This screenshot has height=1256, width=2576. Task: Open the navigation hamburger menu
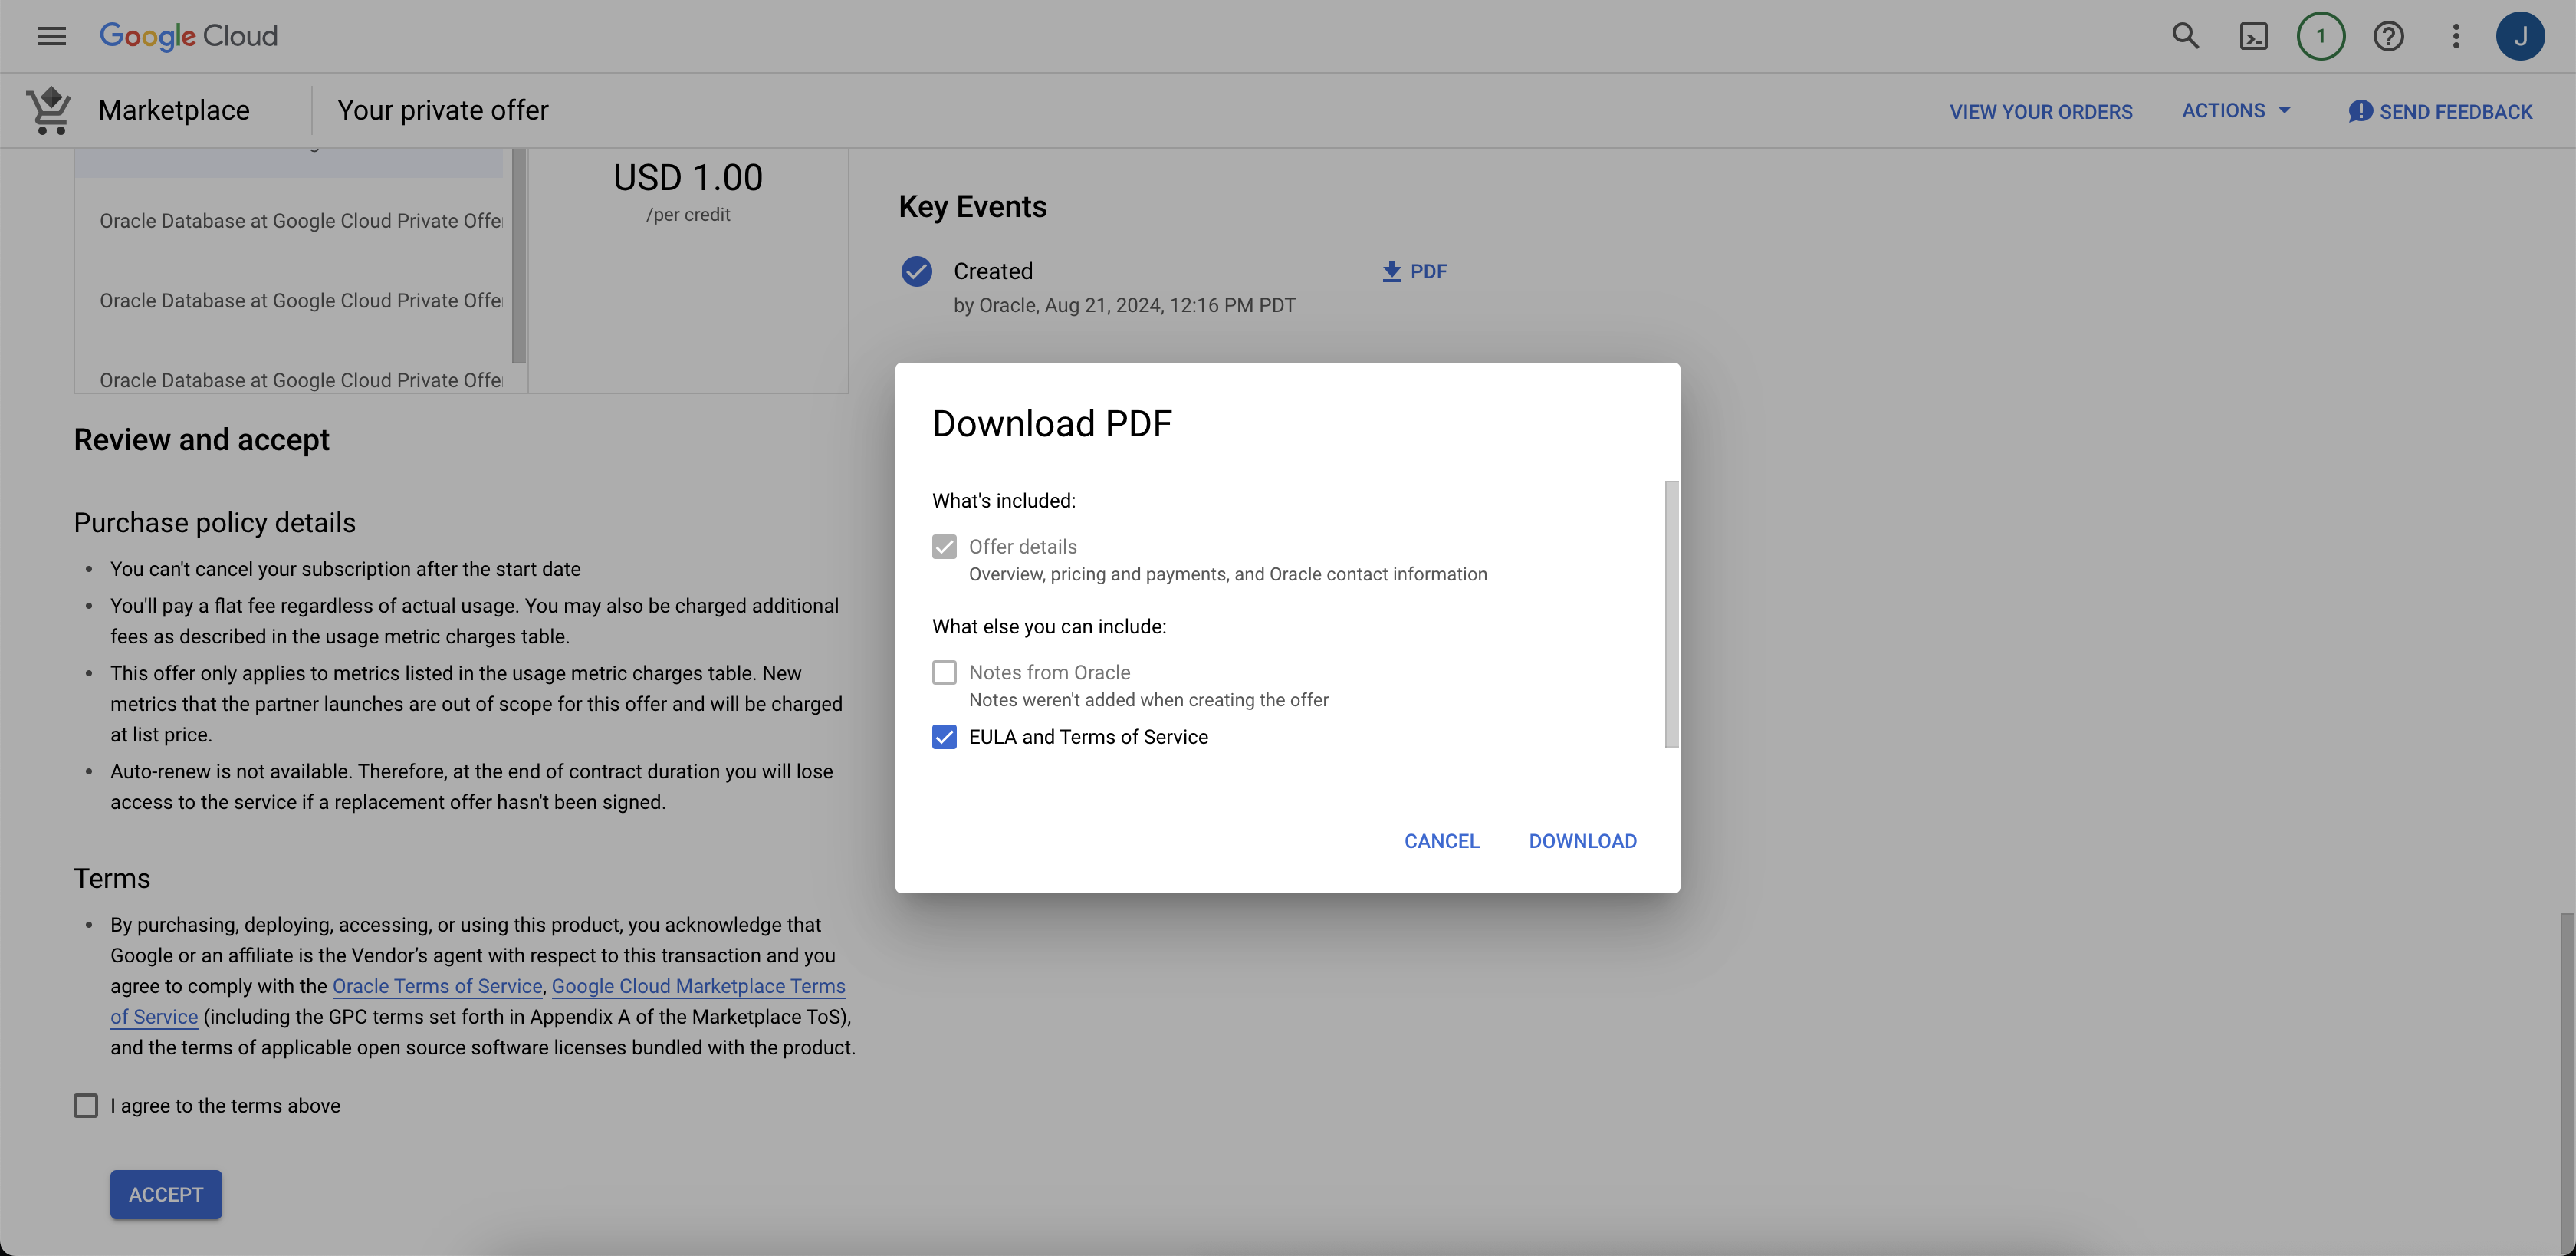click(51, 36)
